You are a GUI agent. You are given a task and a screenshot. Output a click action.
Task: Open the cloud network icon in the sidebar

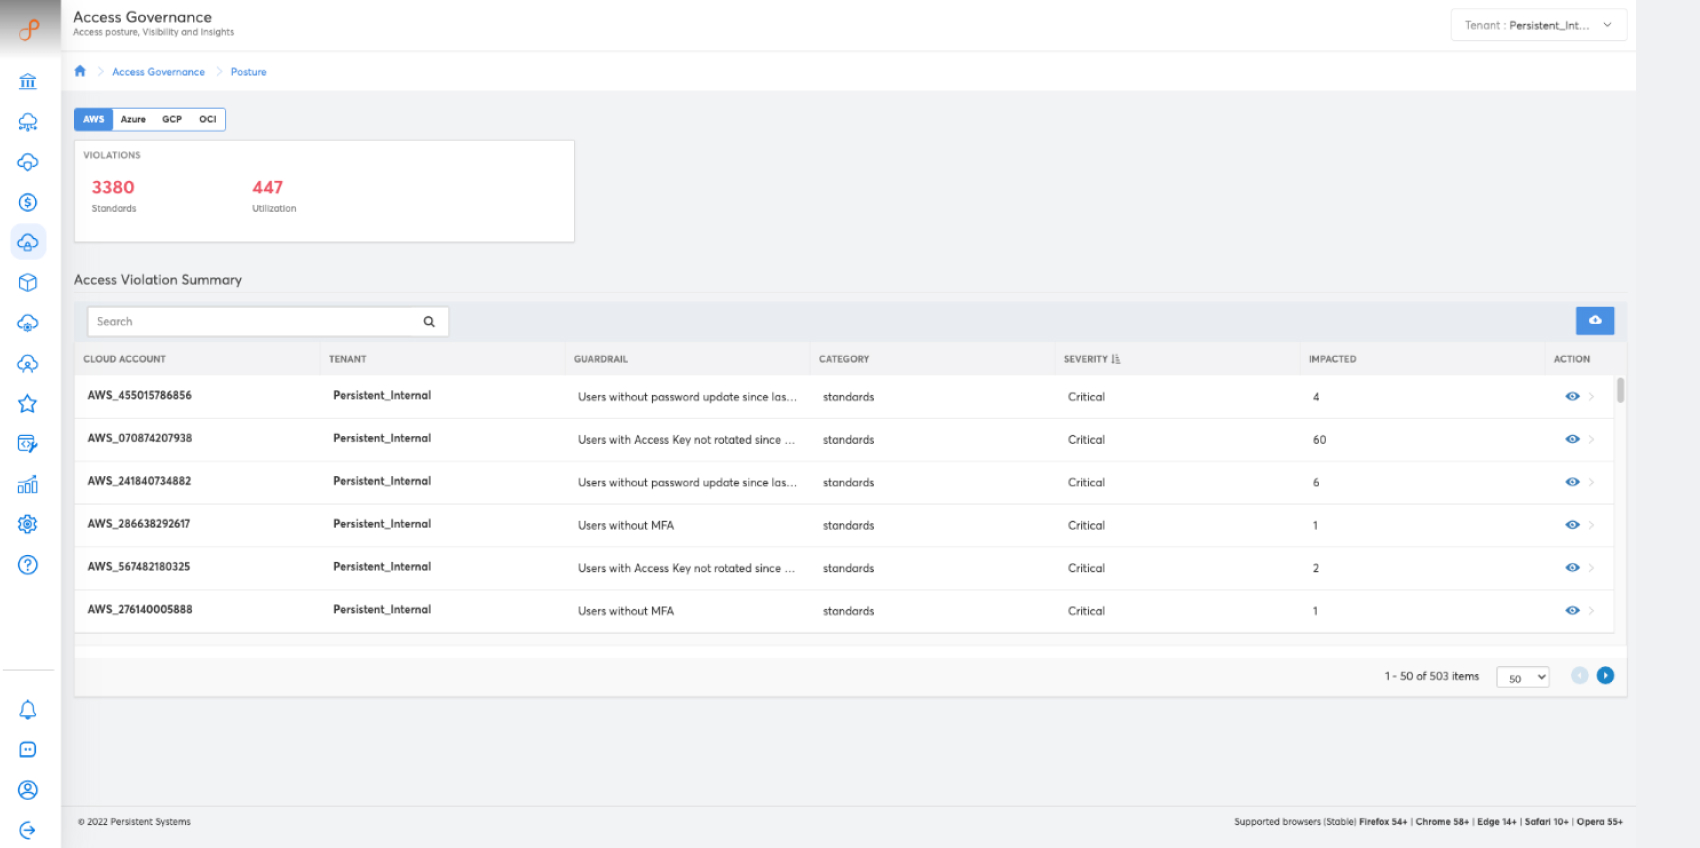[x=28, y=122]
